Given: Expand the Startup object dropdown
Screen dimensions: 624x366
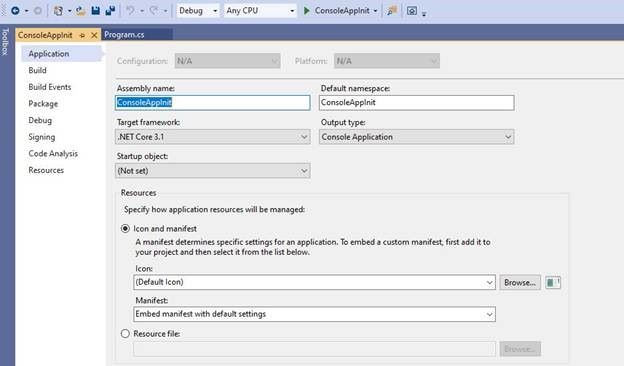Looking at the screenshot, I should [x=213, y=171].
